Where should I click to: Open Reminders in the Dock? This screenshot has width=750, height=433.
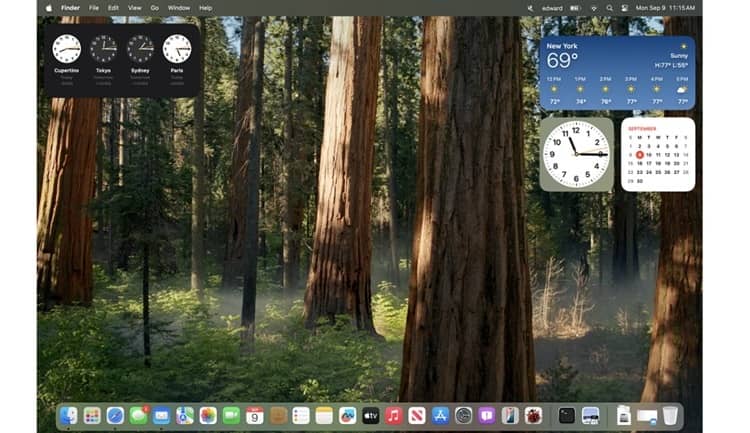pos(301,416)
